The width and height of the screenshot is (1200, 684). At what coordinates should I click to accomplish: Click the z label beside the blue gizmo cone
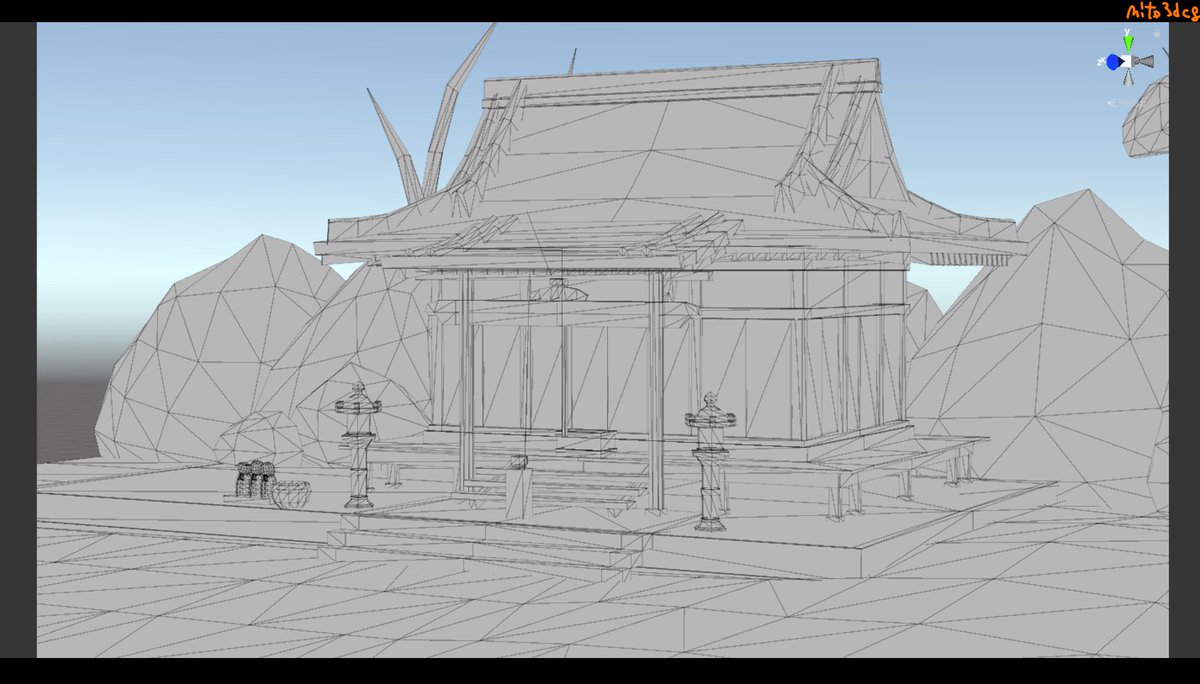[x=1101, y=60]
